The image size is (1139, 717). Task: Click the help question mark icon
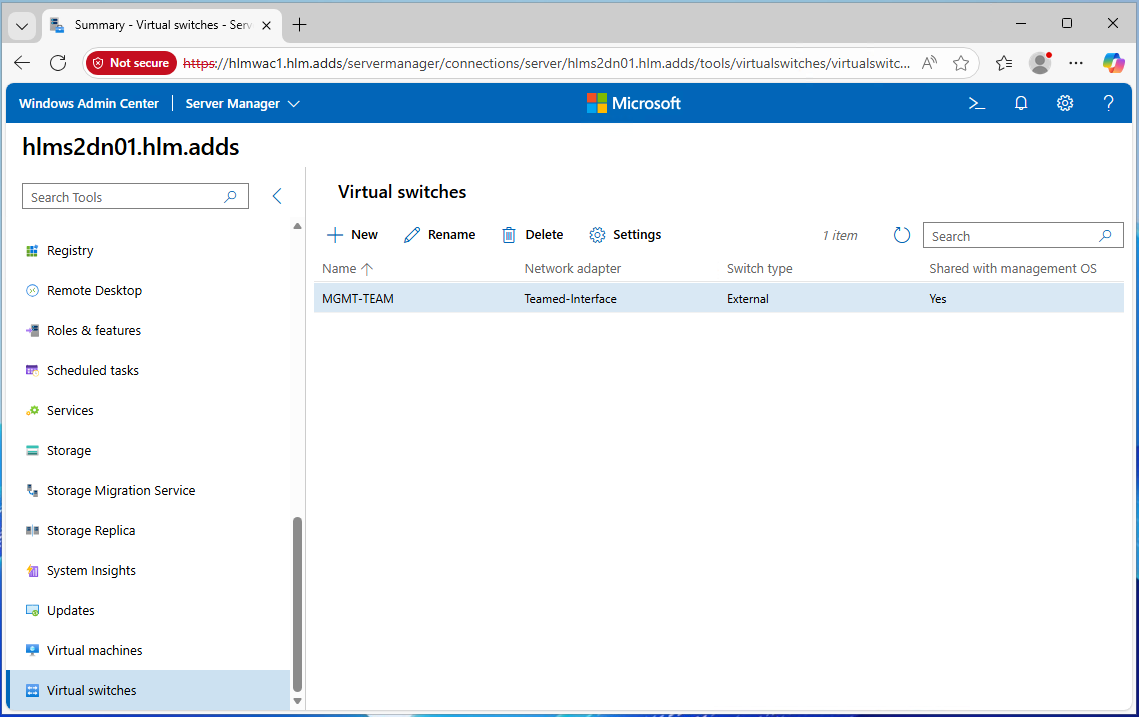(x=1108, y=103)
